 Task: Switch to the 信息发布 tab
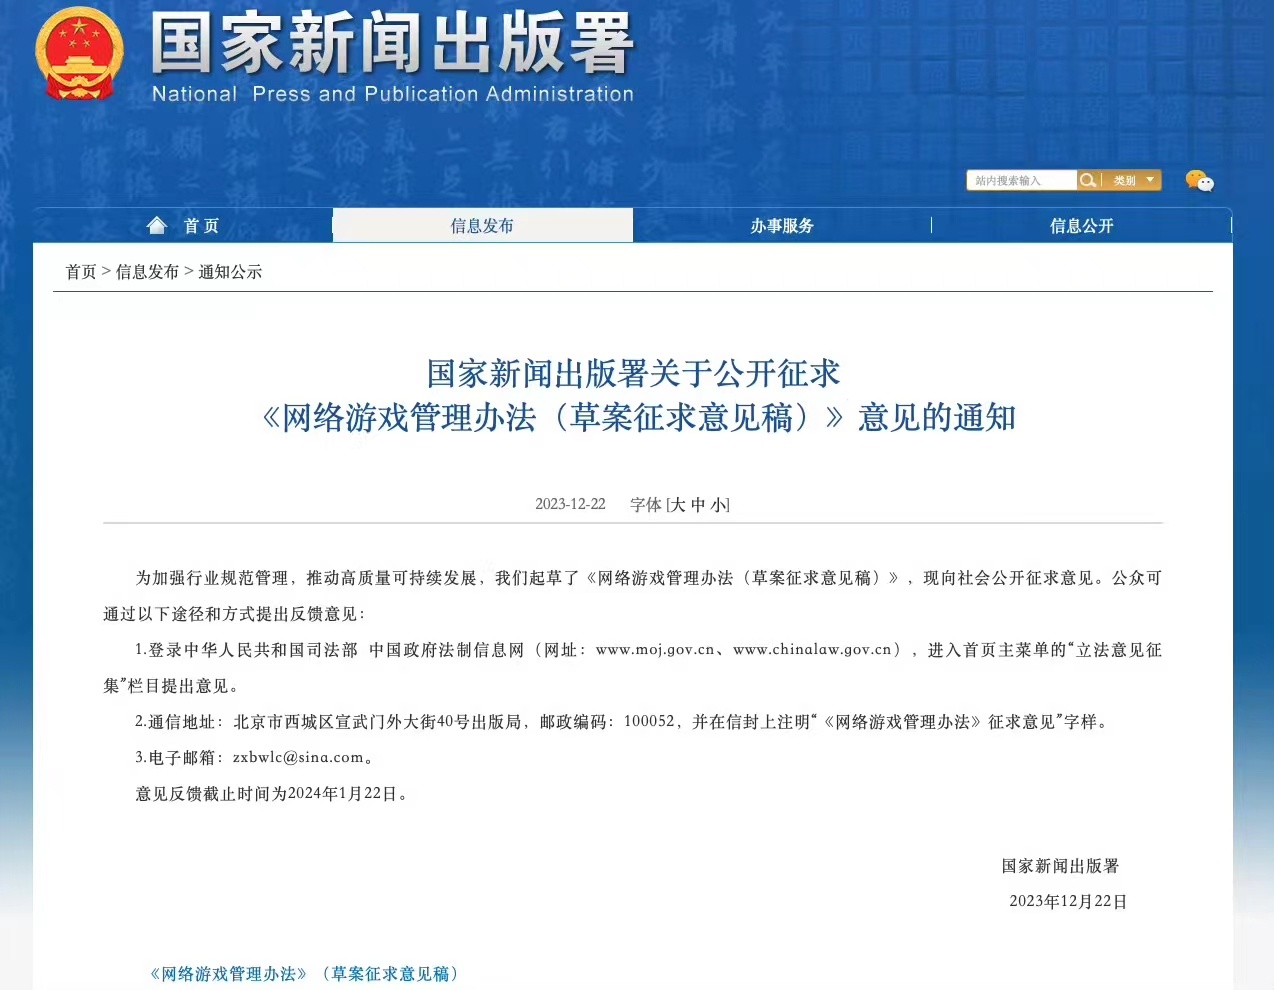point(483,225)
